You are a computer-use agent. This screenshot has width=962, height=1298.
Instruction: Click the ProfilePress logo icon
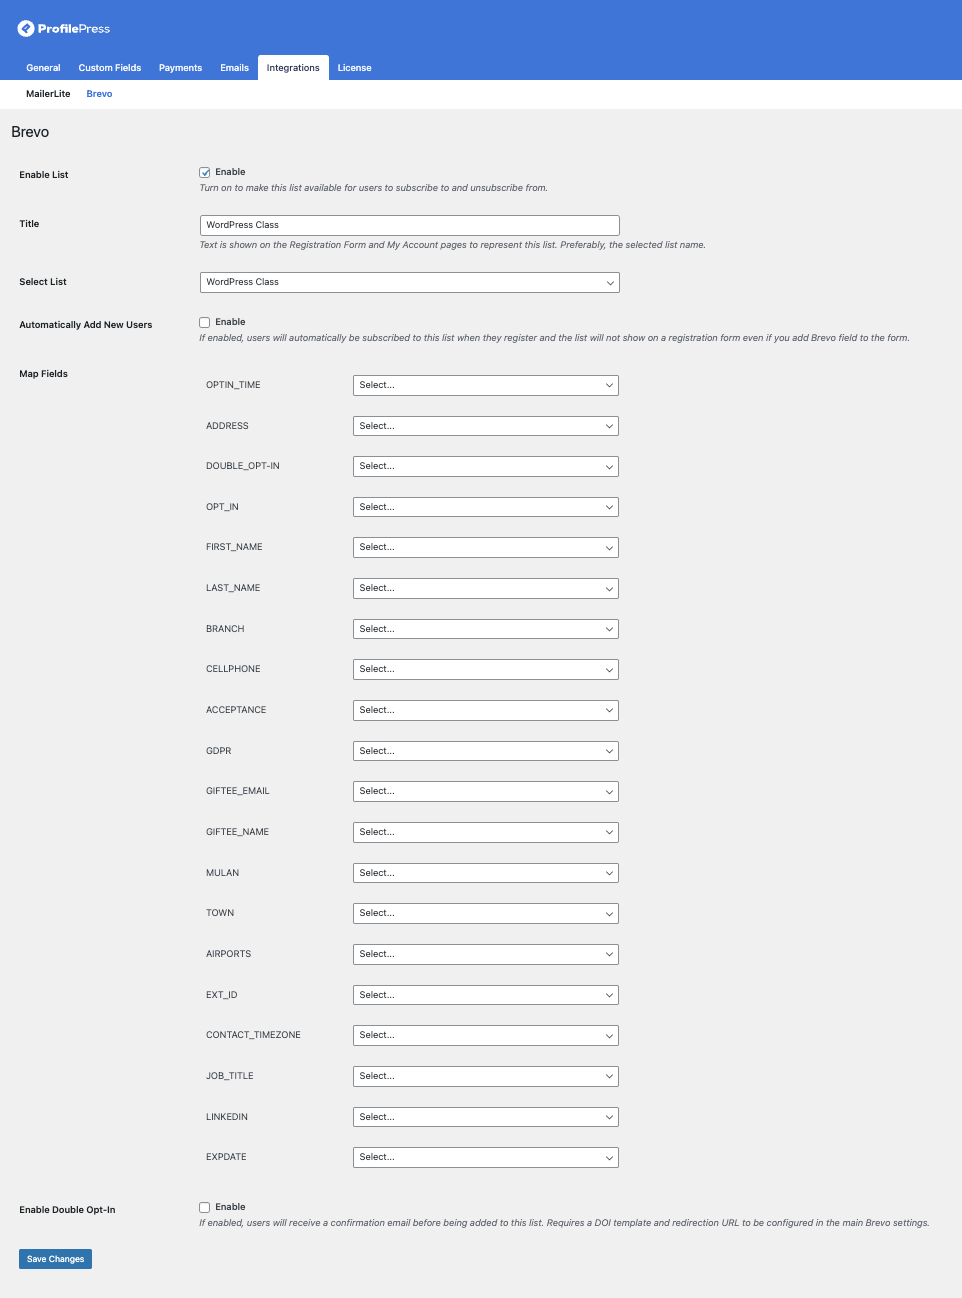(24, 27)
